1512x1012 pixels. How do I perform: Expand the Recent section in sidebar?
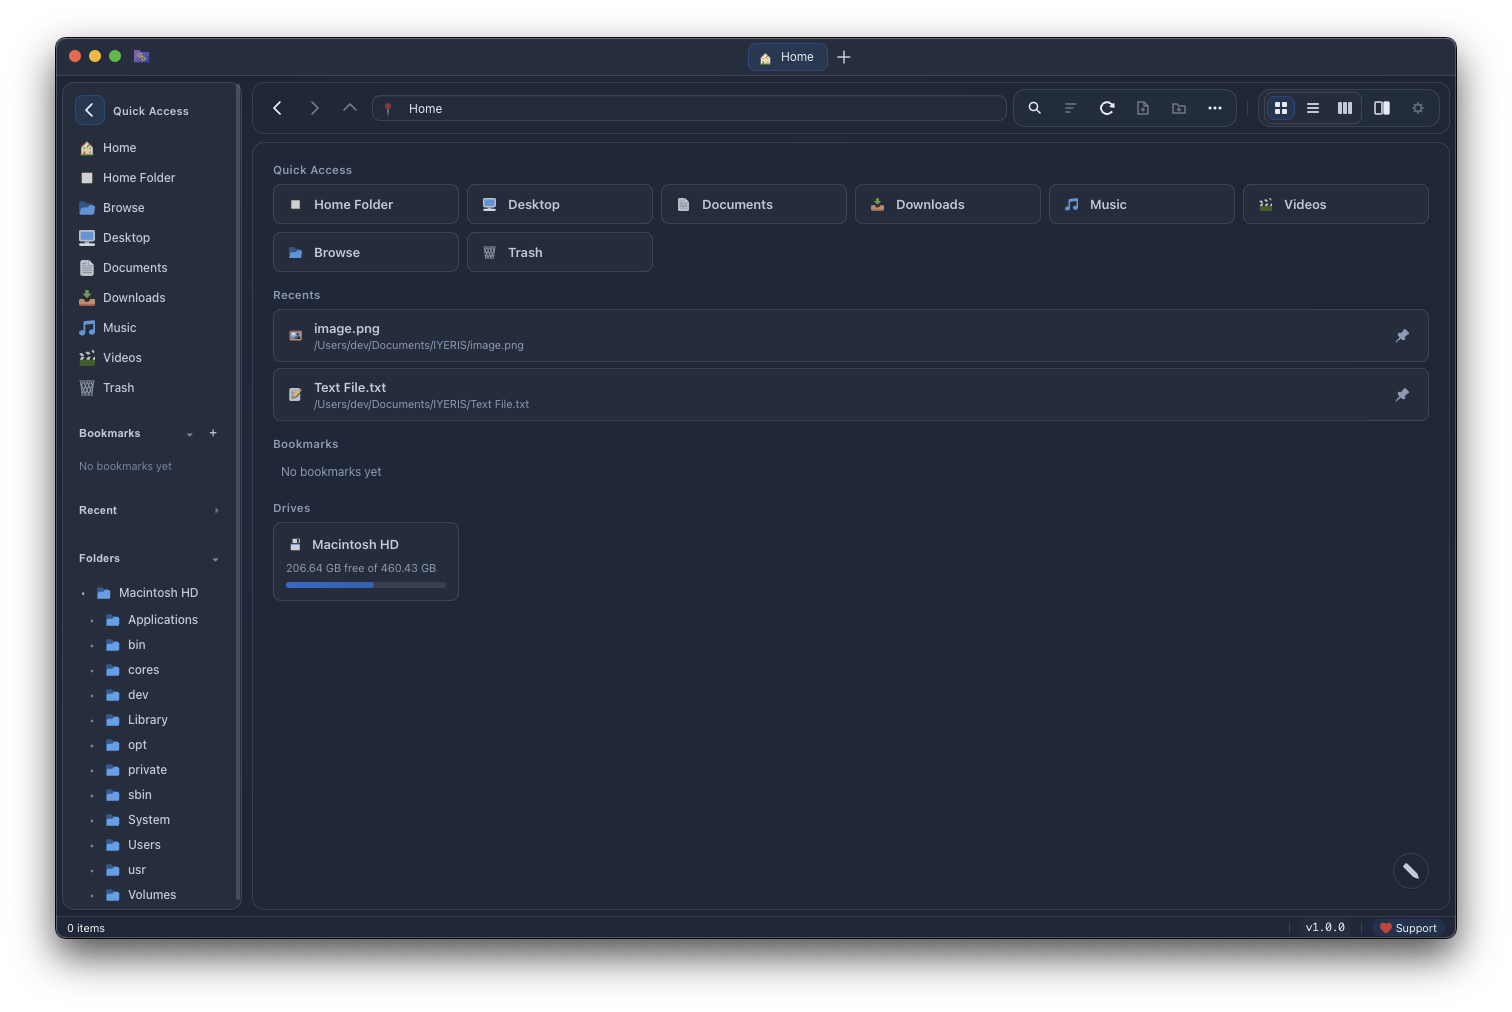pos(216,511)
